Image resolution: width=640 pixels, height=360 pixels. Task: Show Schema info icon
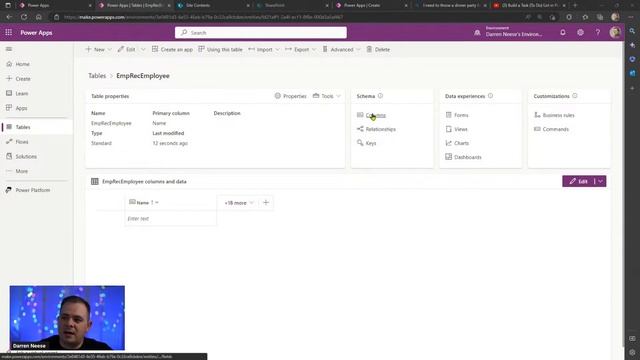[380, 96]
